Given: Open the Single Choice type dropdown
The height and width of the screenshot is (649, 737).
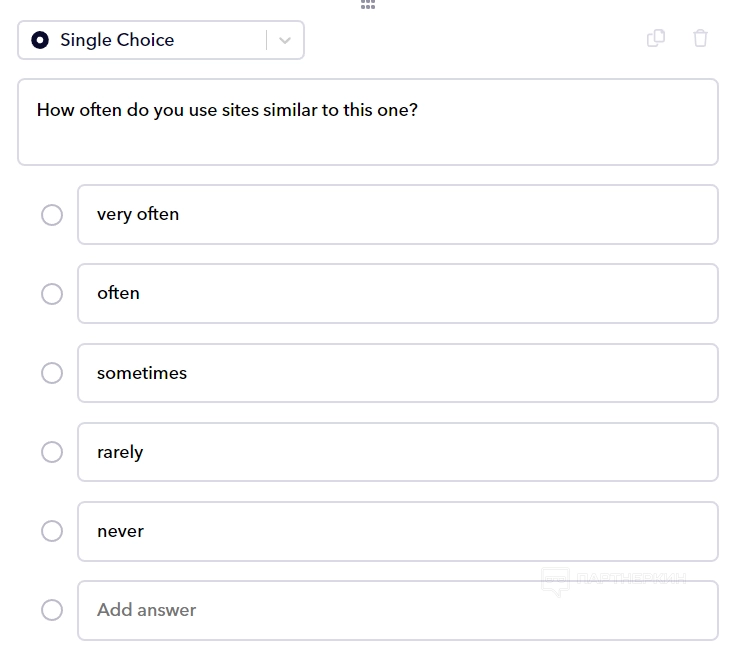Looking at the screenshot, I should point(150,40).
